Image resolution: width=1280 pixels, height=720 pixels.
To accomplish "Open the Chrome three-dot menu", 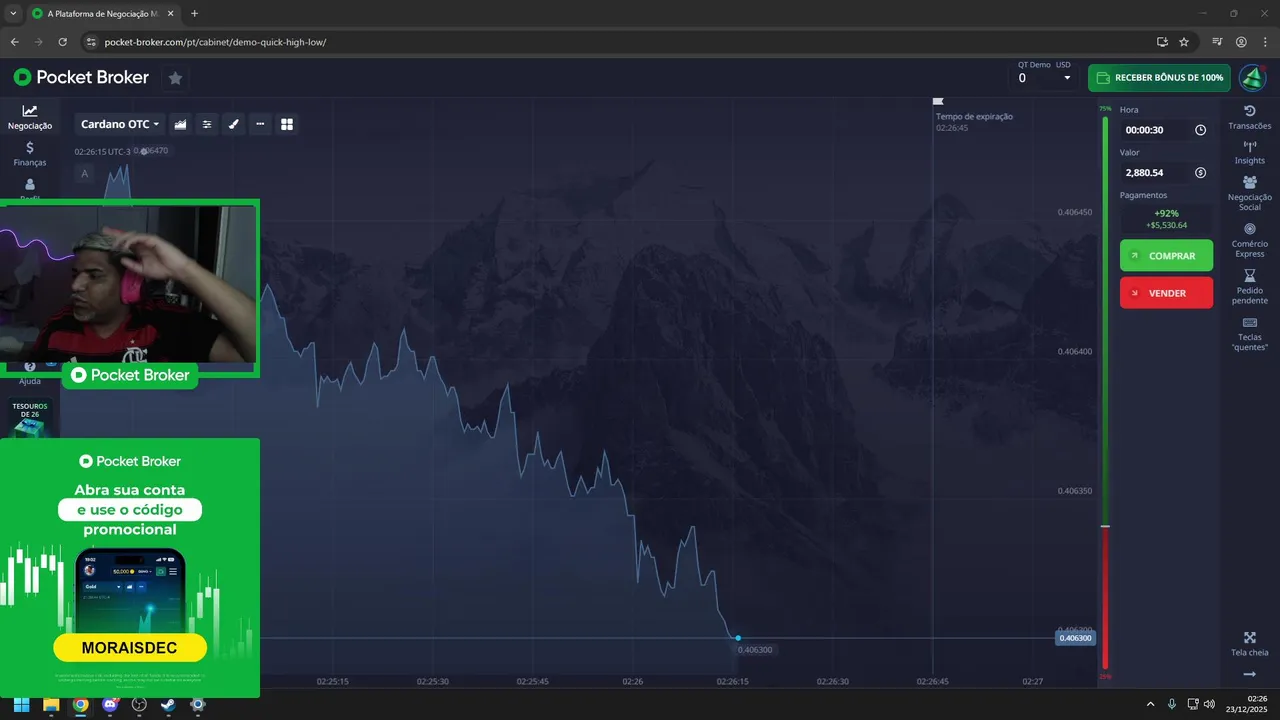I will click(x=1265, y=42).
